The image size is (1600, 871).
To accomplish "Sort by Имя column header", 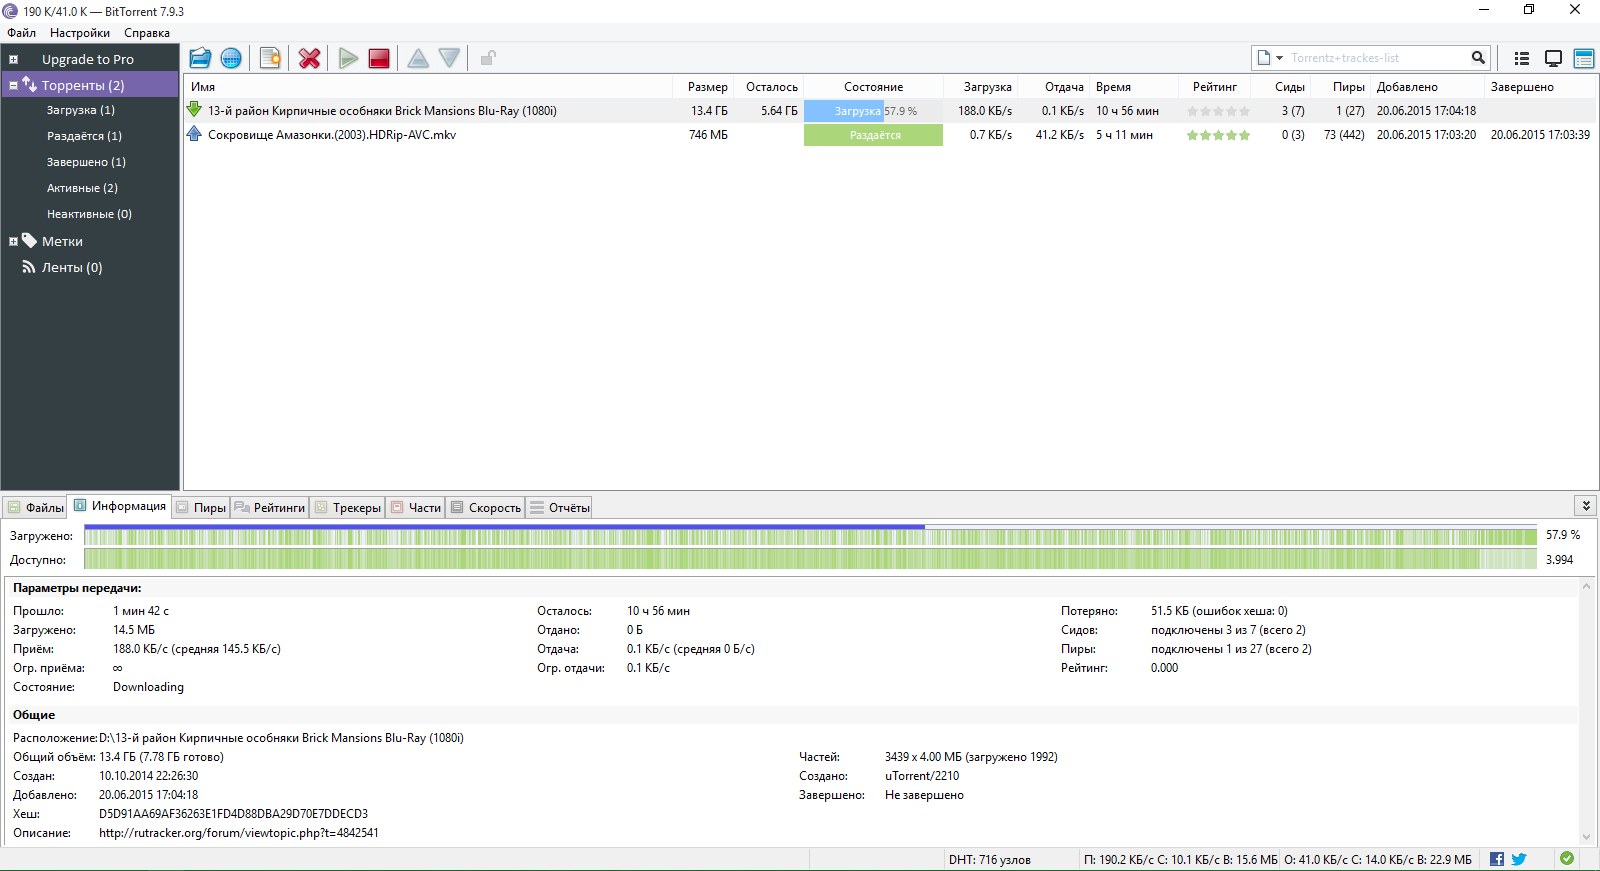I will pos(428,87).
